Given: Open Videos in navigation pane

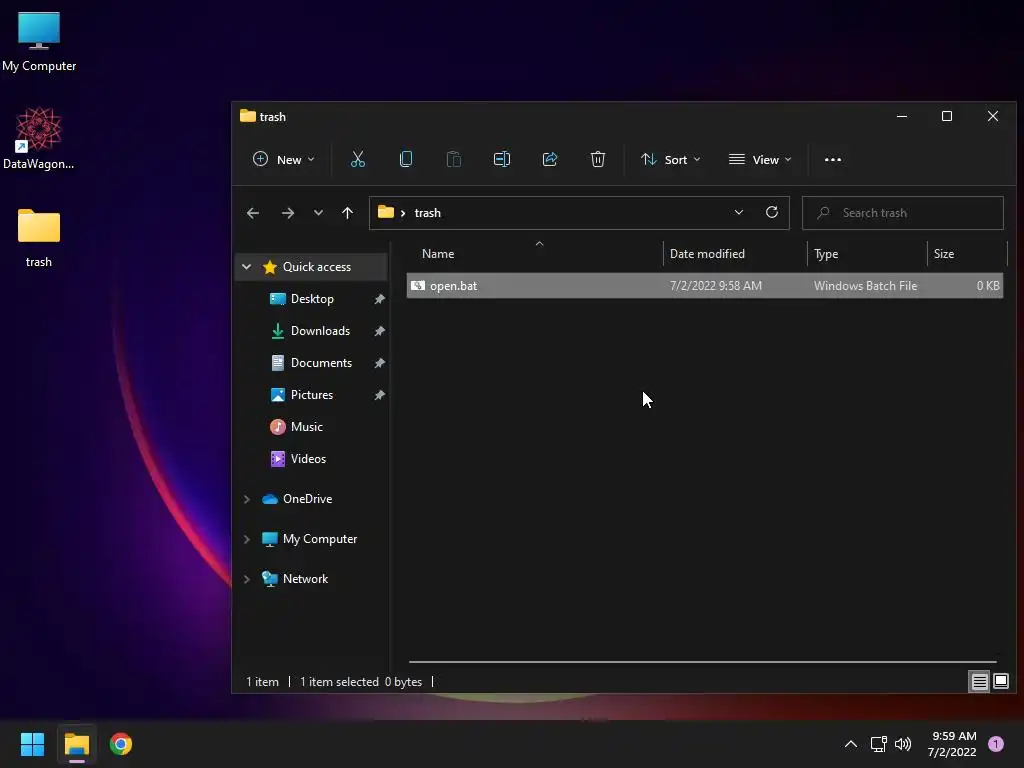Looking at the screenshot, I should coord(308,458).
